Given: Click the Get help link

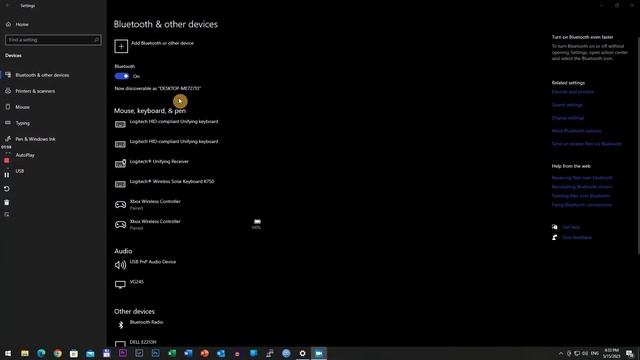Looking at the screenshot, I should 571,227.
